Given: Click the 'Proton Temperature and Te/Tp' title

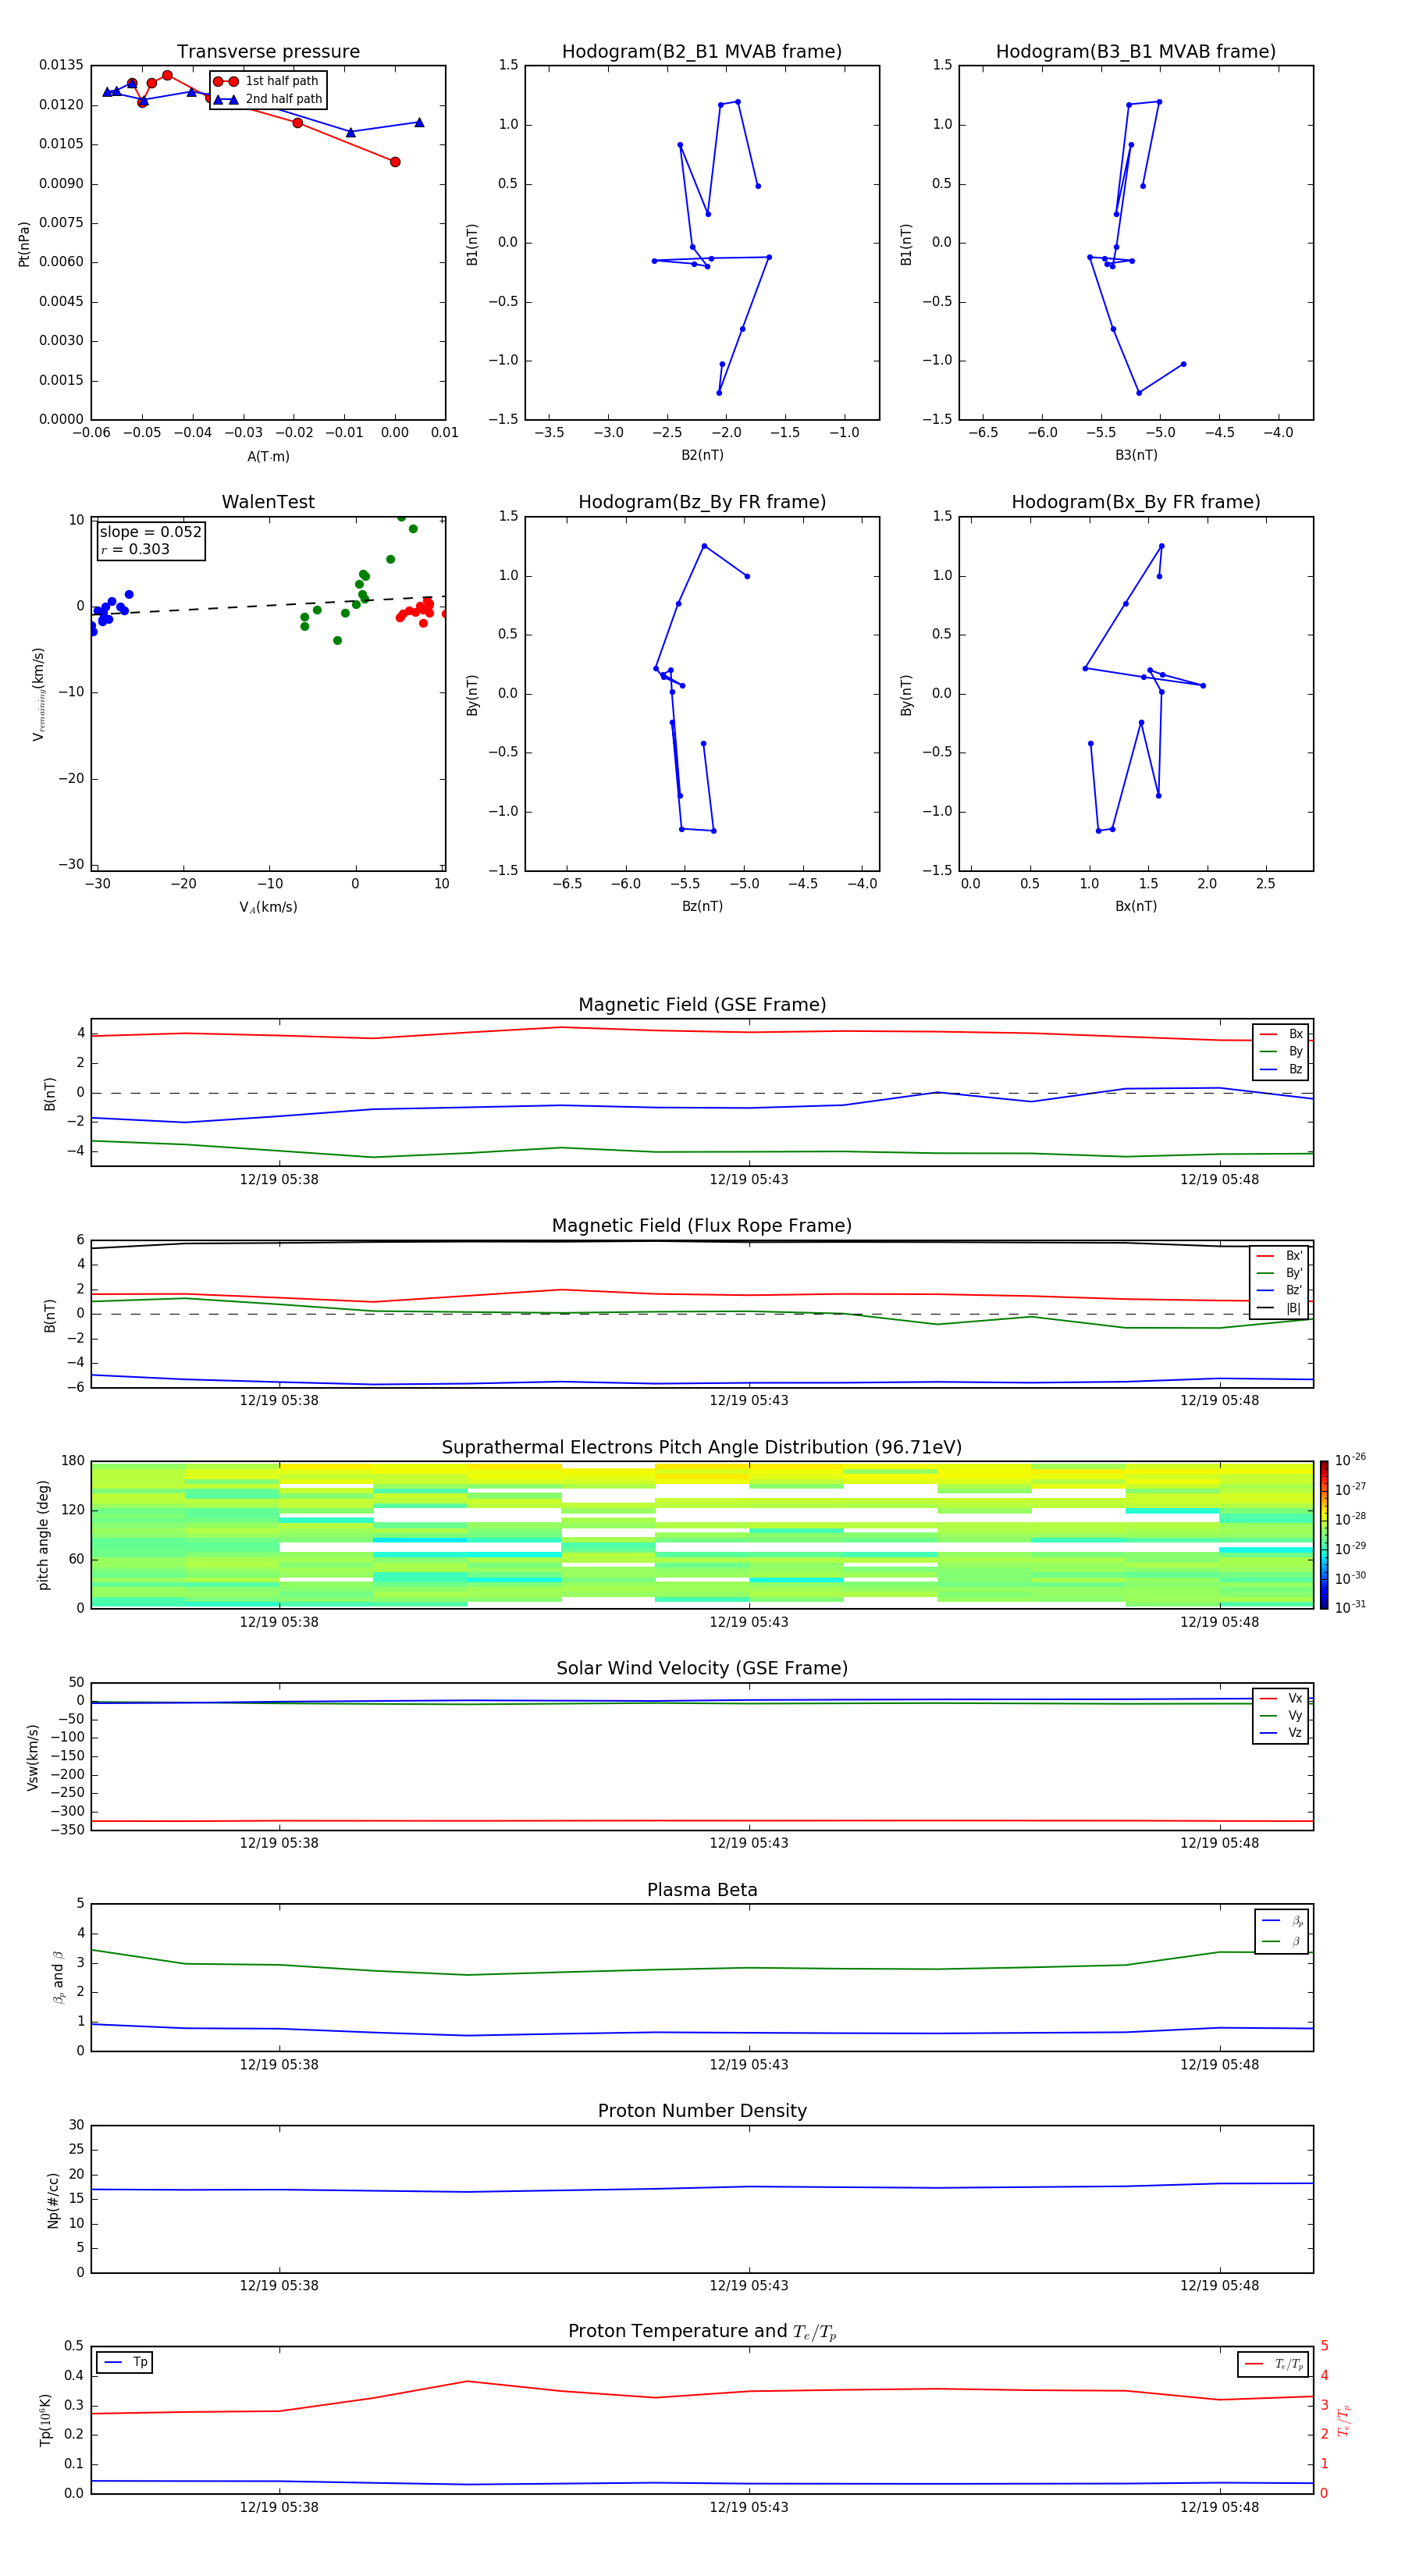Looking at the screenshot, I should (x=702, y=2332).
